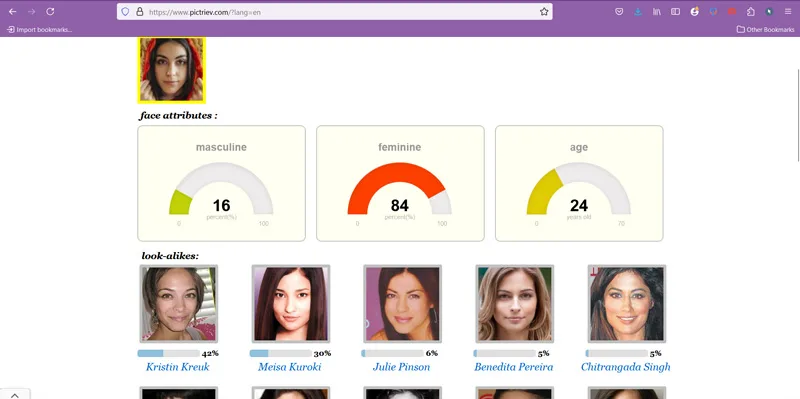Reload the current page
Viewport: 800px width, 399px height.
coord(50,12)
